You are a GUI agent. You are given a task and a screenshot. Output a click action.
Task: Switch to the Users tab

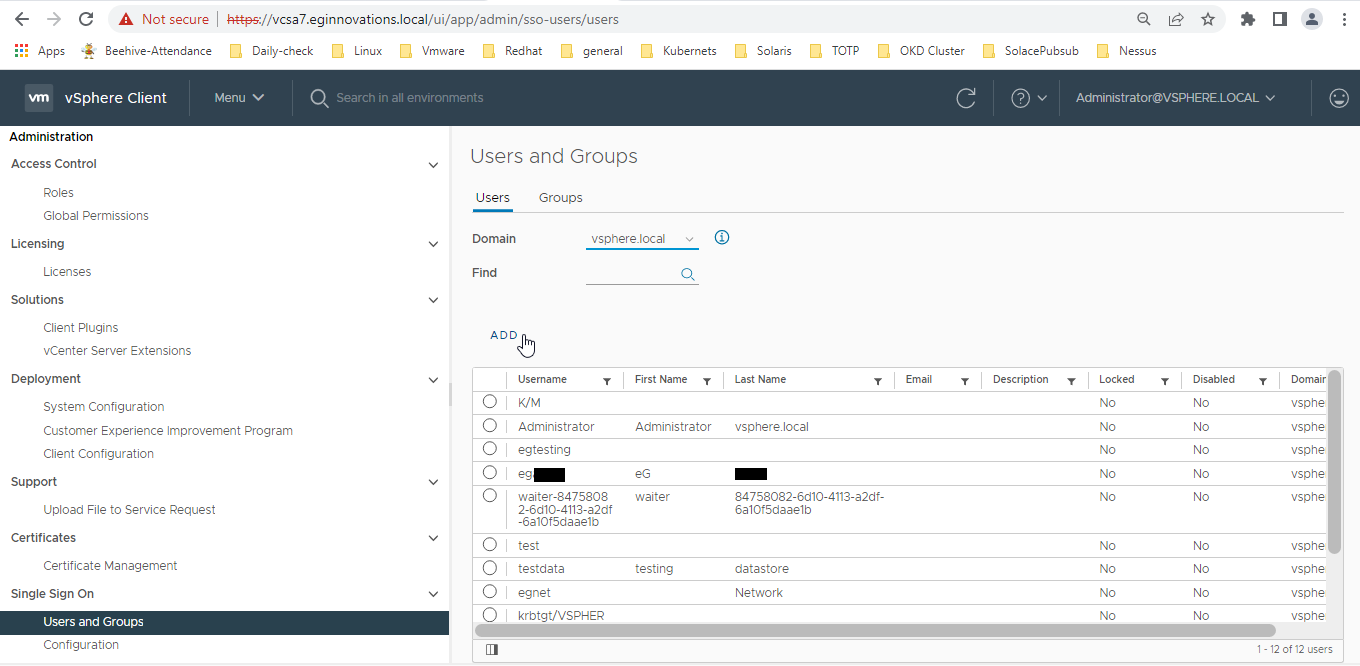coord(492,198)
